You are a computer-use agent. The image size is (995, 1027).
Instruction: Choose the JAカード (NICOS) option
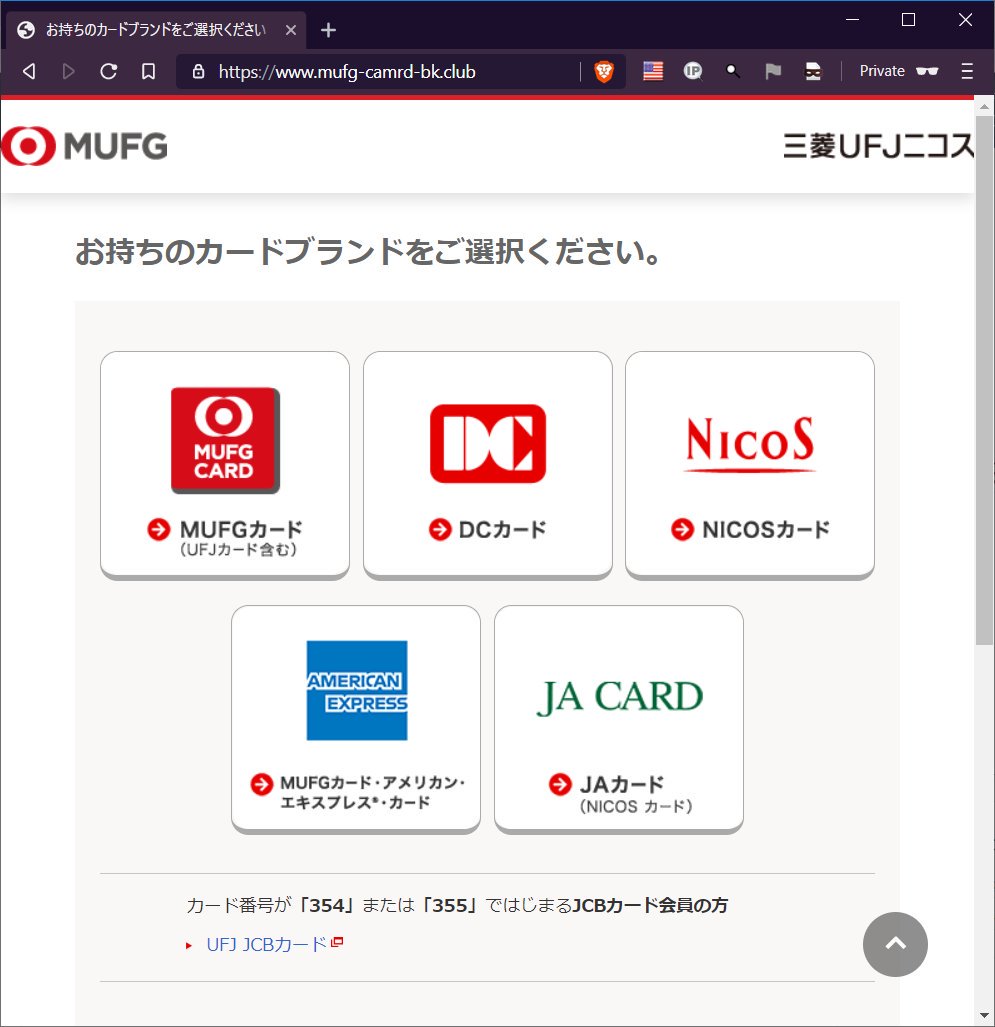coord(619,719)
